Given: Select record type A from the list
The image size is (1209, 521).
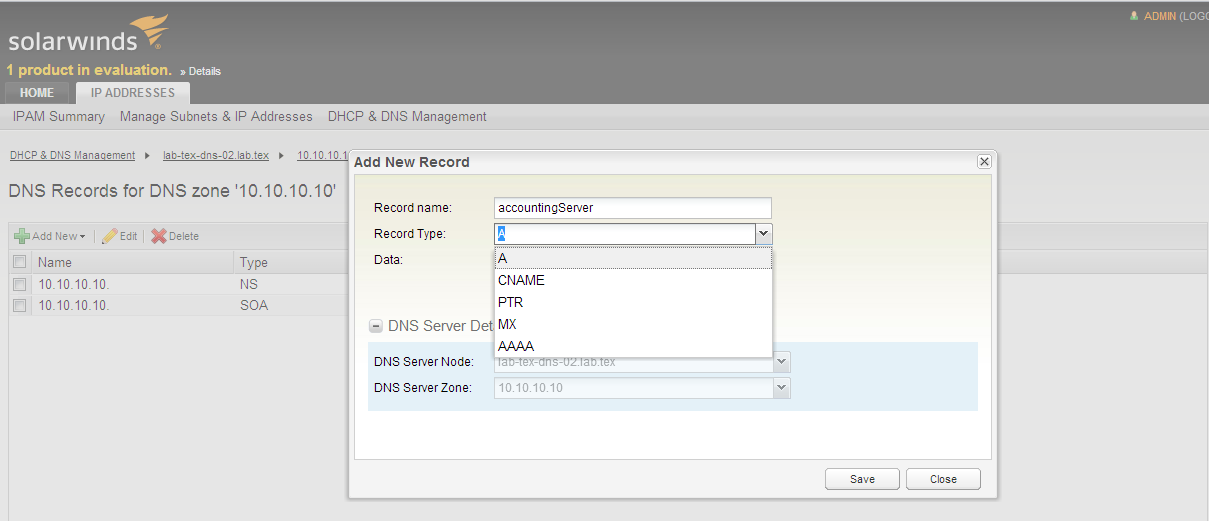Looking at the screenshot, I should tap(633, 258).
